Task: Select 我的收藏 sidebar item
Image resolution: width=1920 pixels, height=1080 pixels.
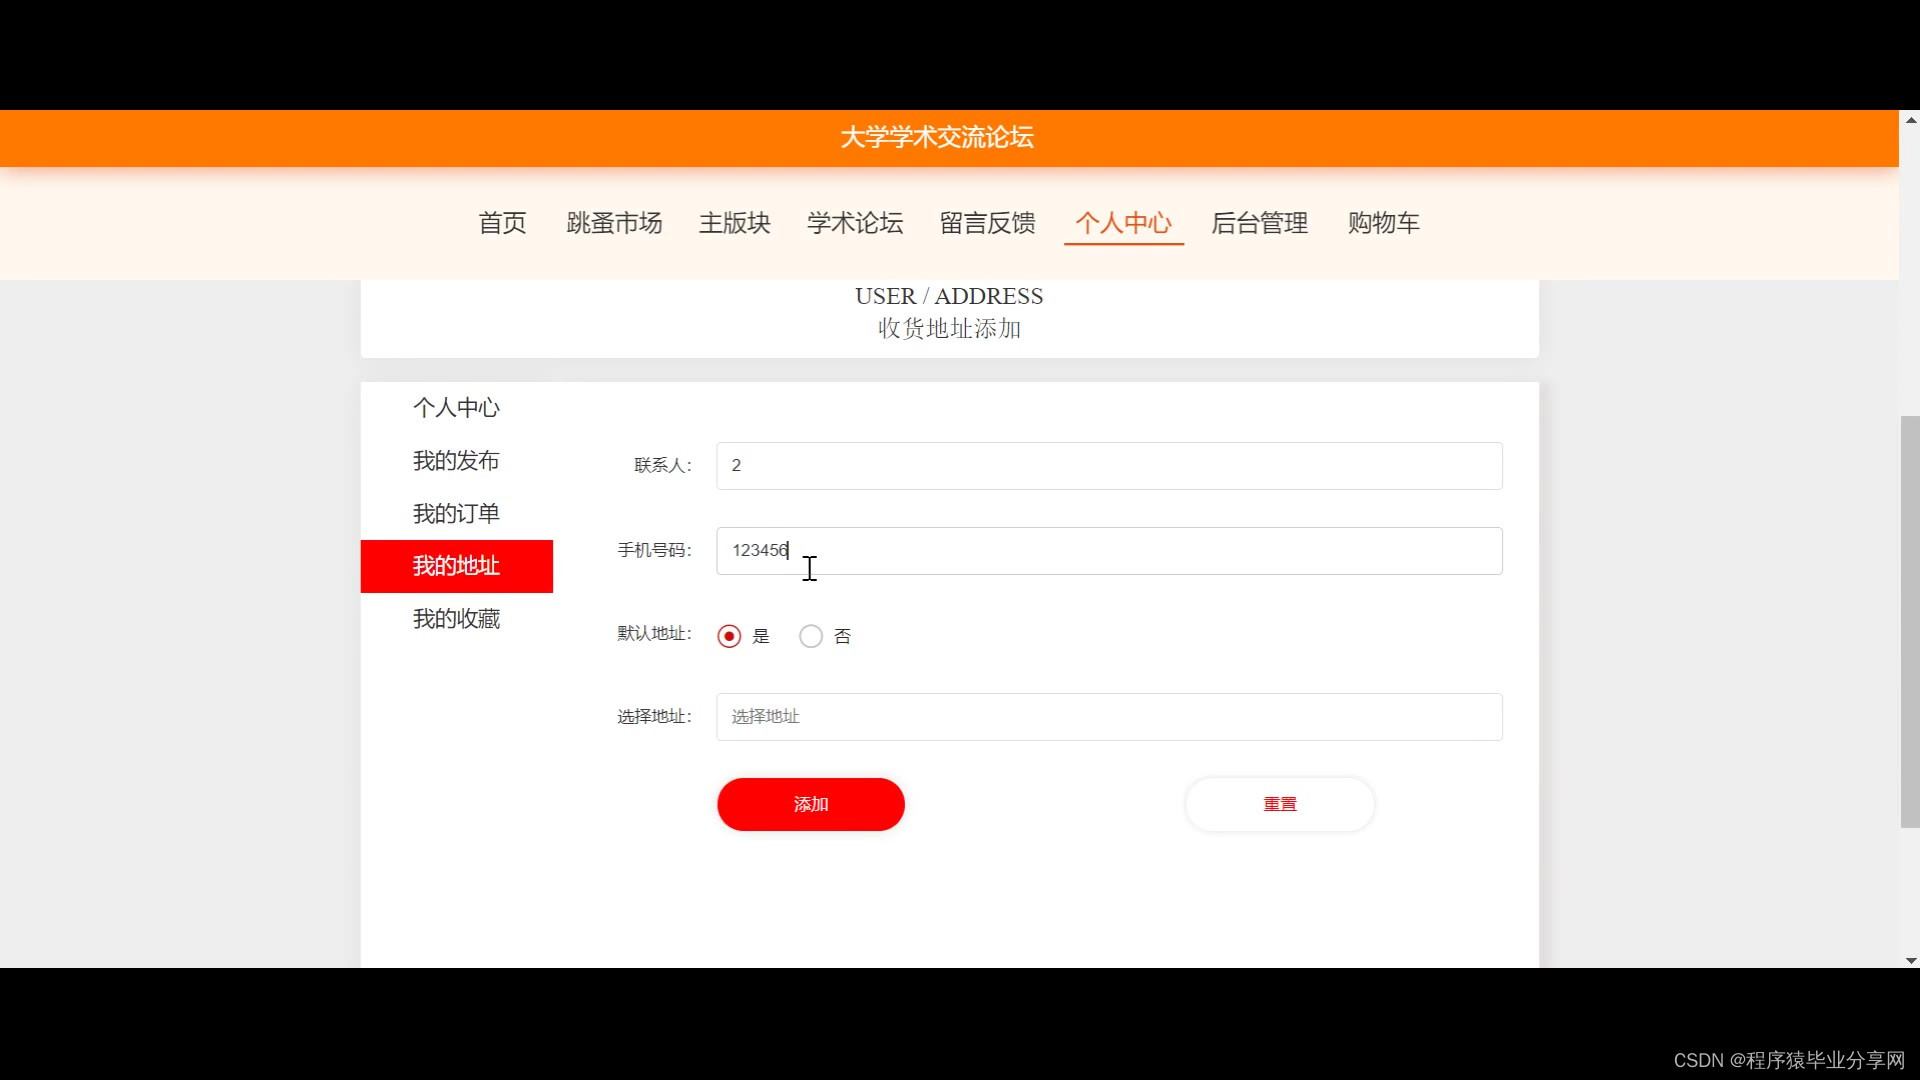Action: tap(456, 619)
